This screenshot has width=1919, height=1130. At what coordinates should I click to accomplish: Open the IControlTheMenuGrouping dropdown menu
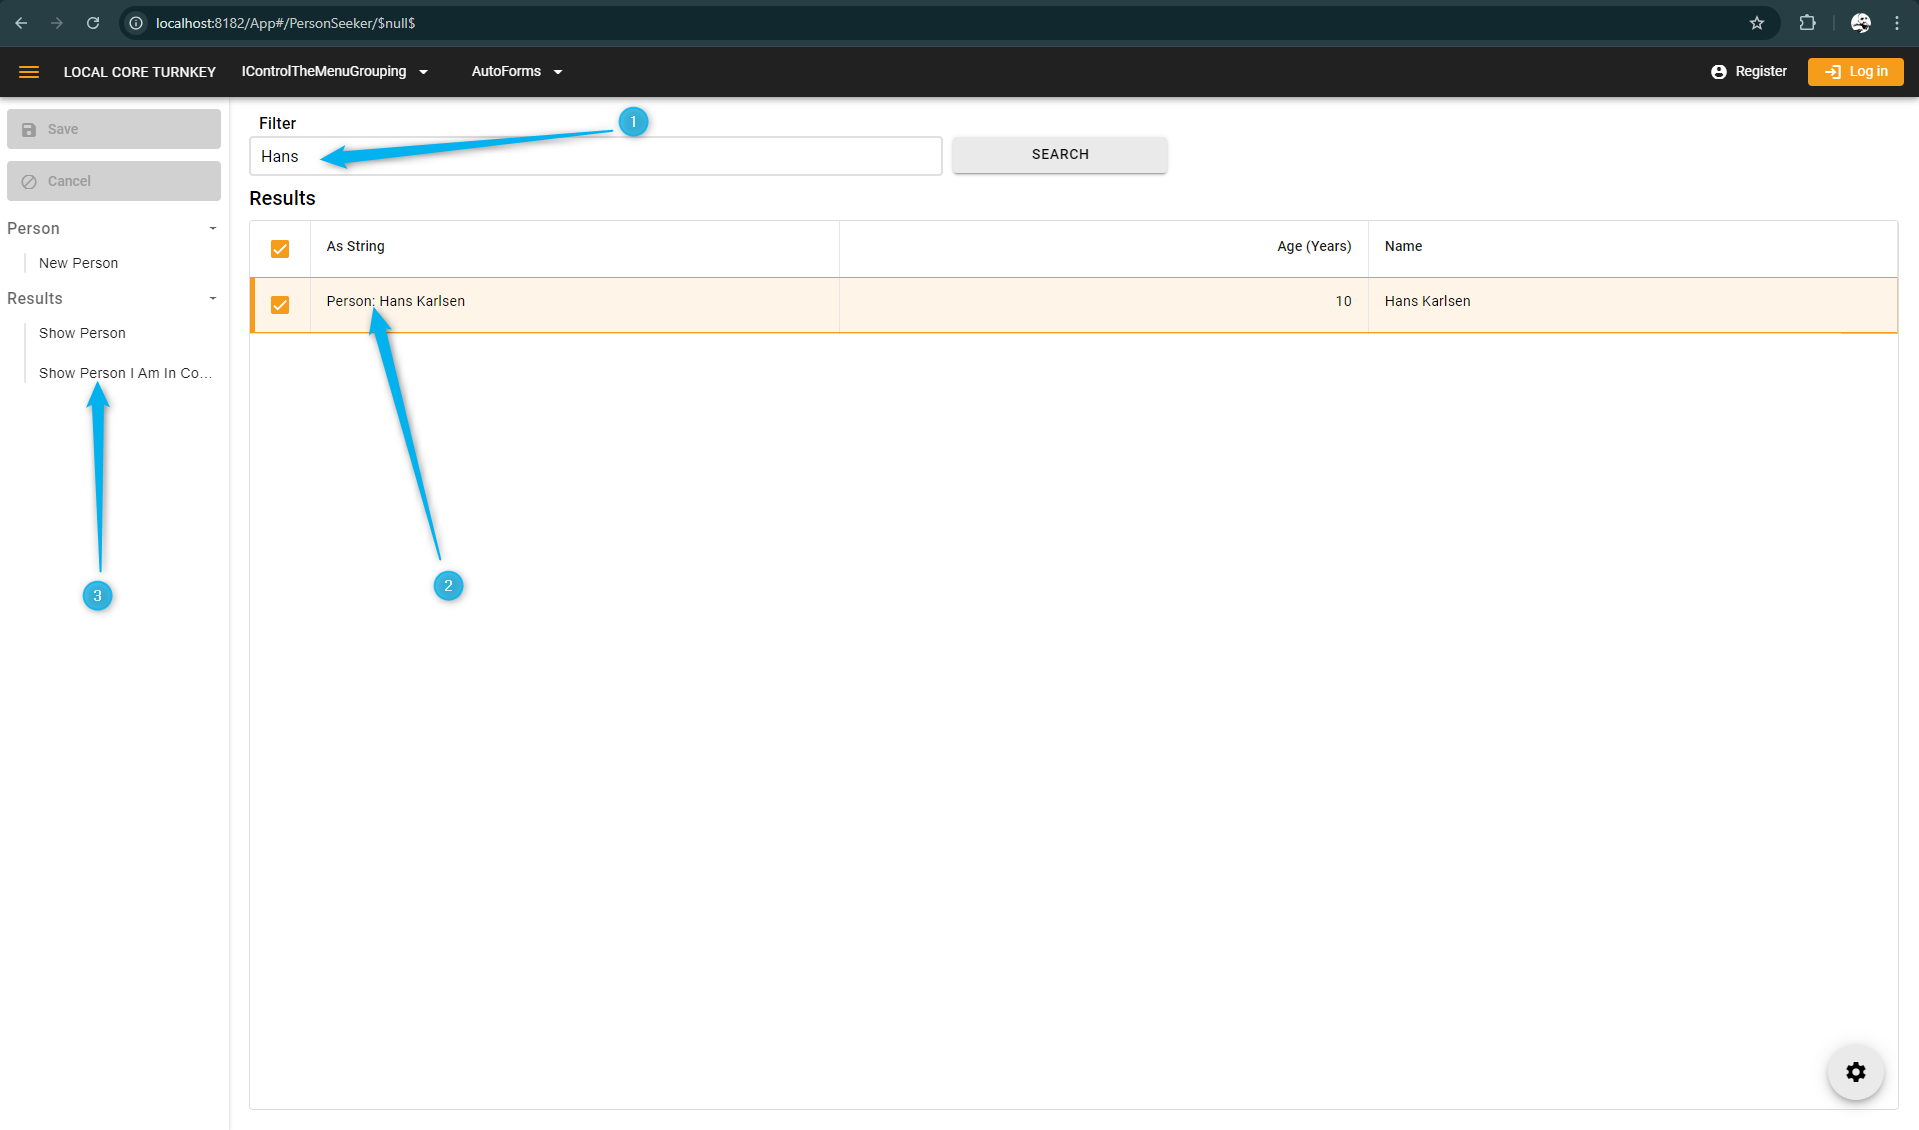pos(334,72)
